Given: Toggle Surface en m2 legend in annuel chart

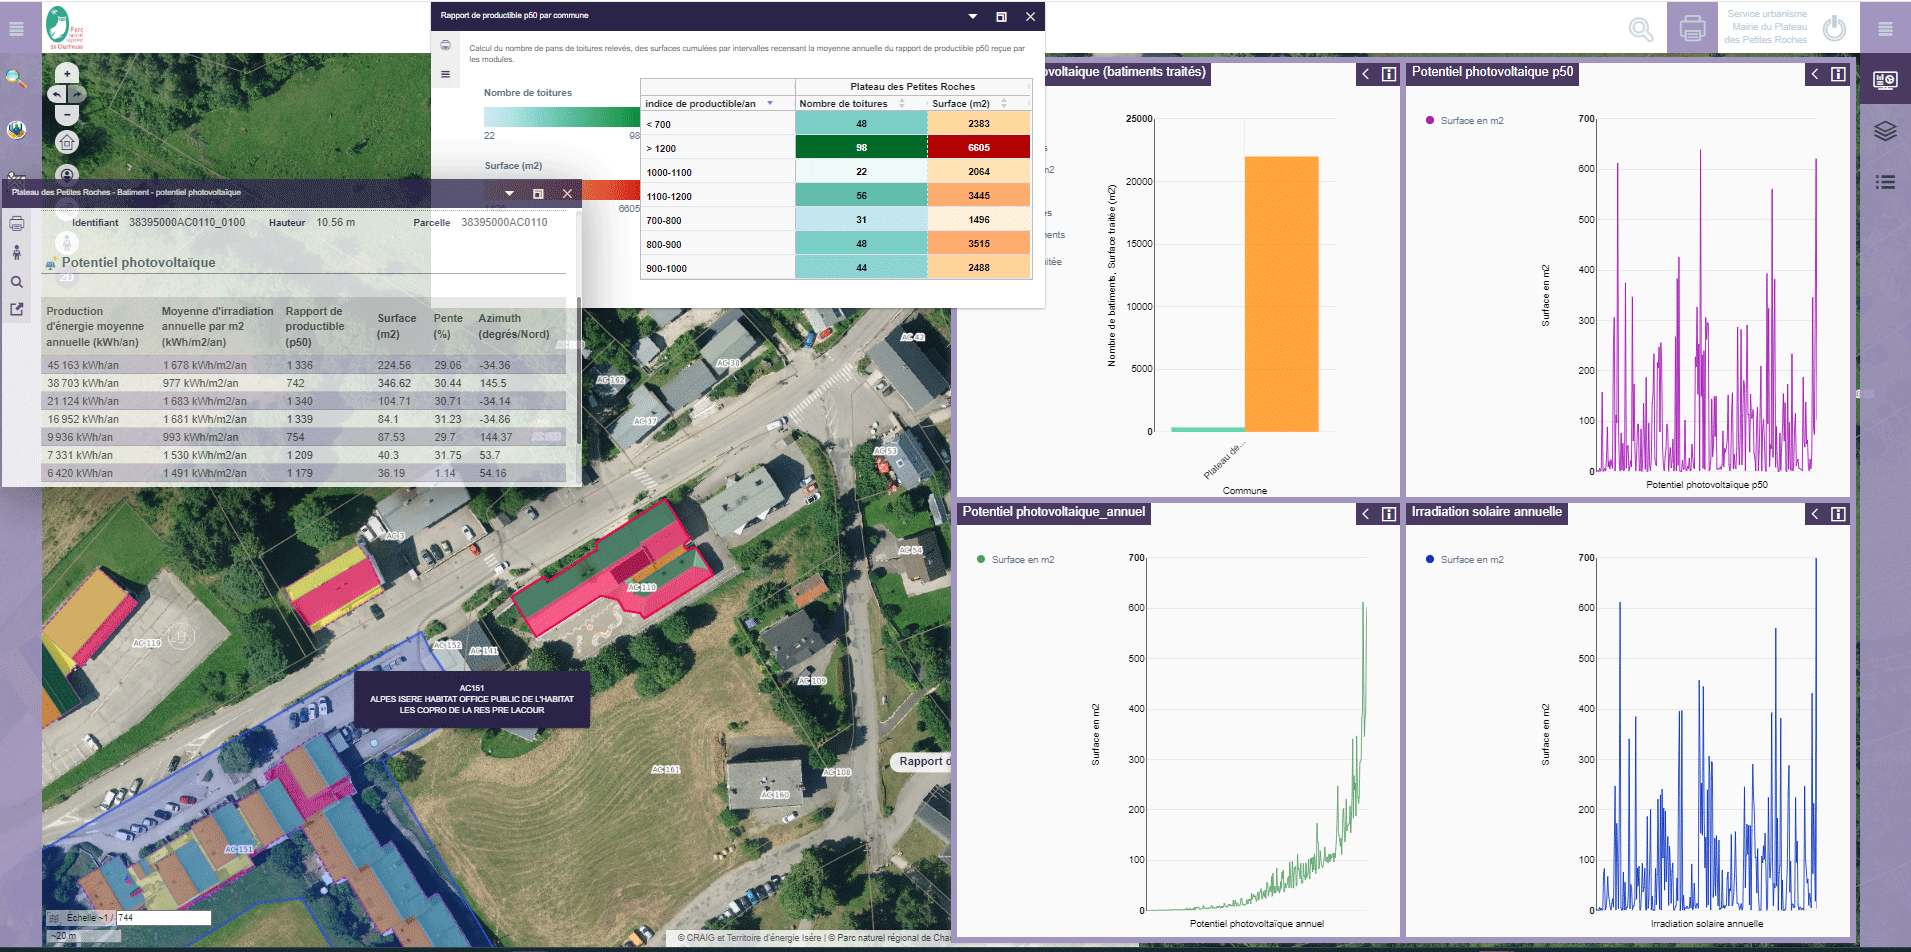Looking at the screenshot, I should click(1015, 560).
